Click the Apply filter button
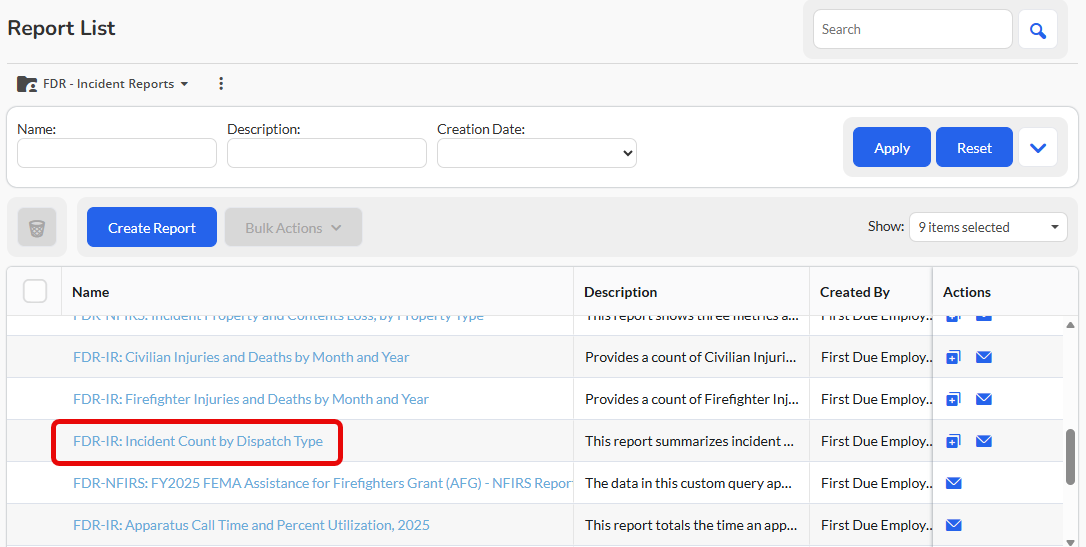Viewport: 1086px width, 547px height. pyautogui.click(x=891, y=147)
